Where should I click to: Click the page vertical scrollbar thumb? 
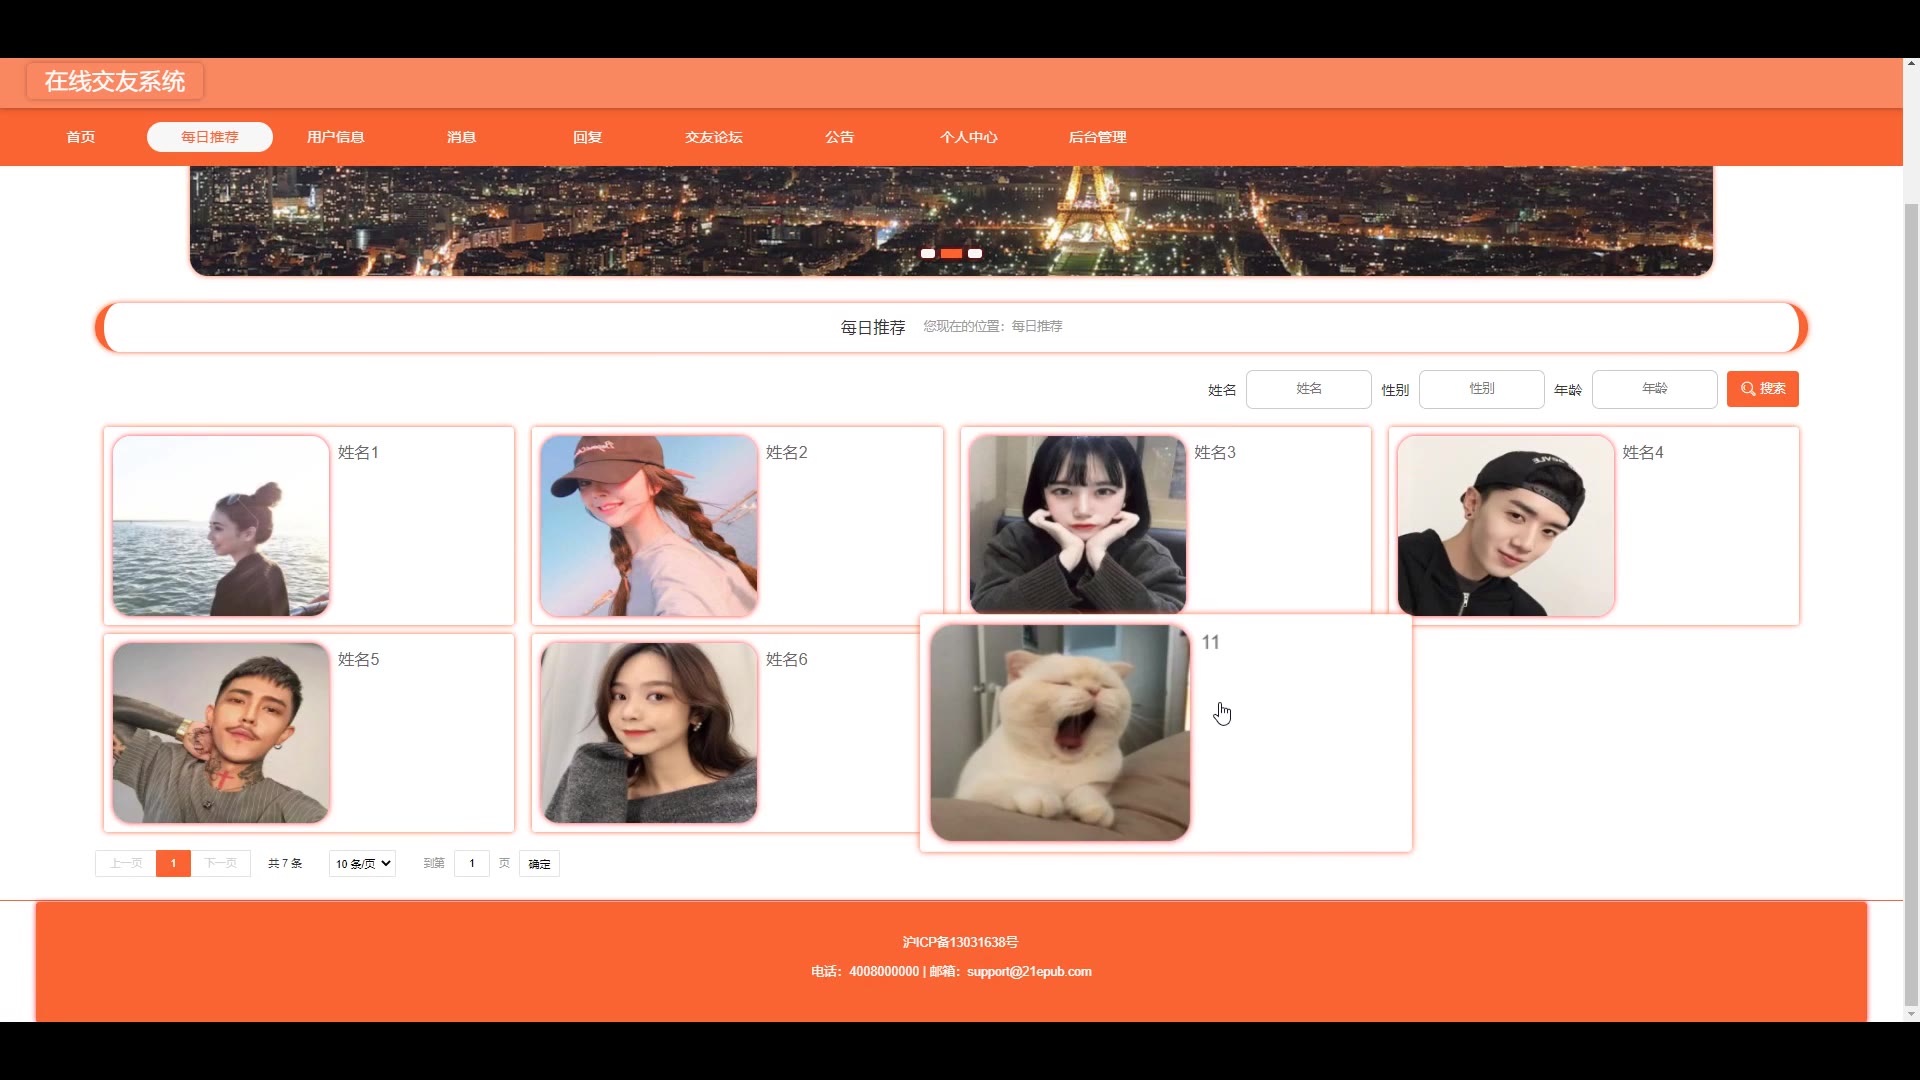pyautogui.click(x=1911, y=603)
